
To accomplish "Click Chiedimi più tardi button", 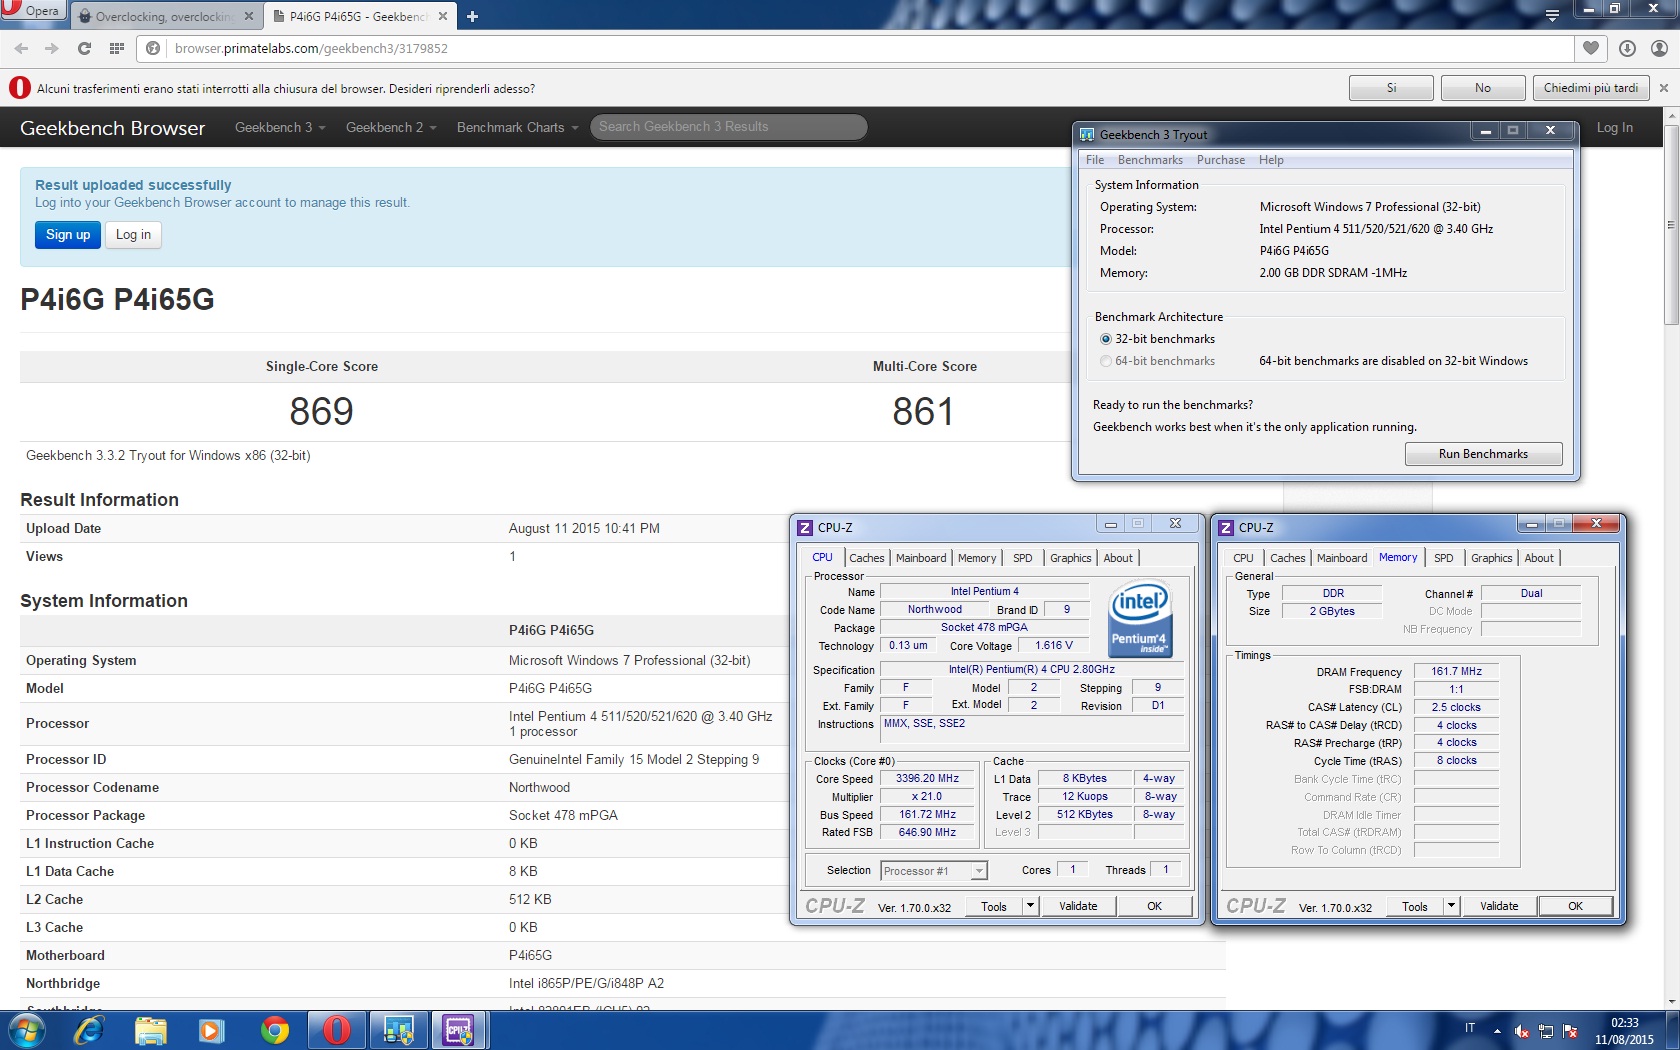I will 1591,88.
